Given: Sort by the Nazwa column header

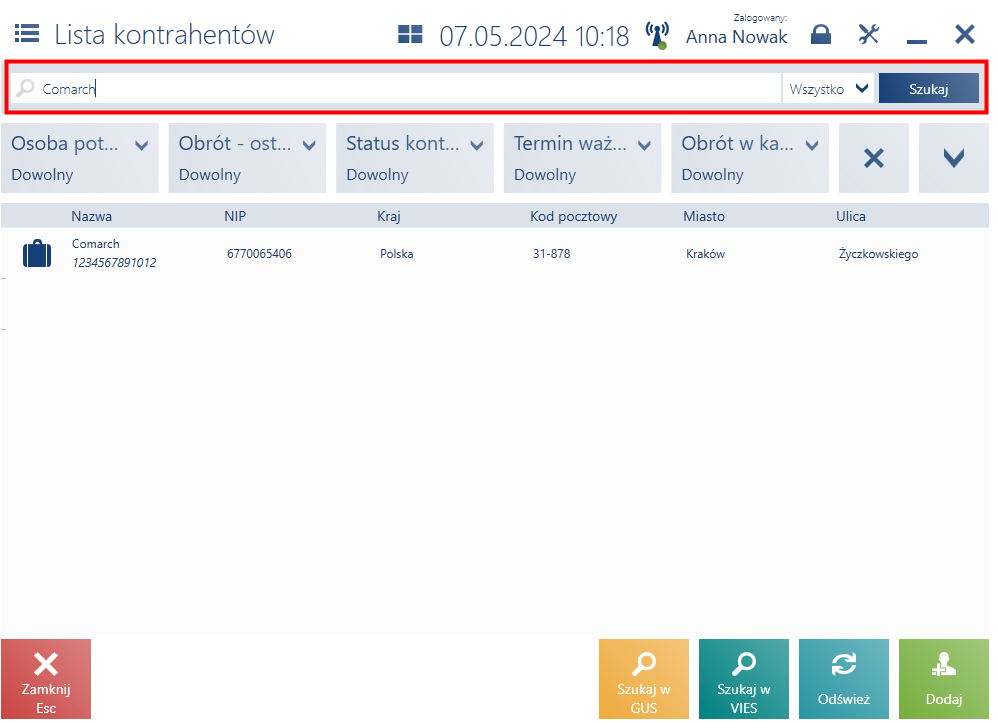Looking at the screenshot, I should (x=92, y=216).
